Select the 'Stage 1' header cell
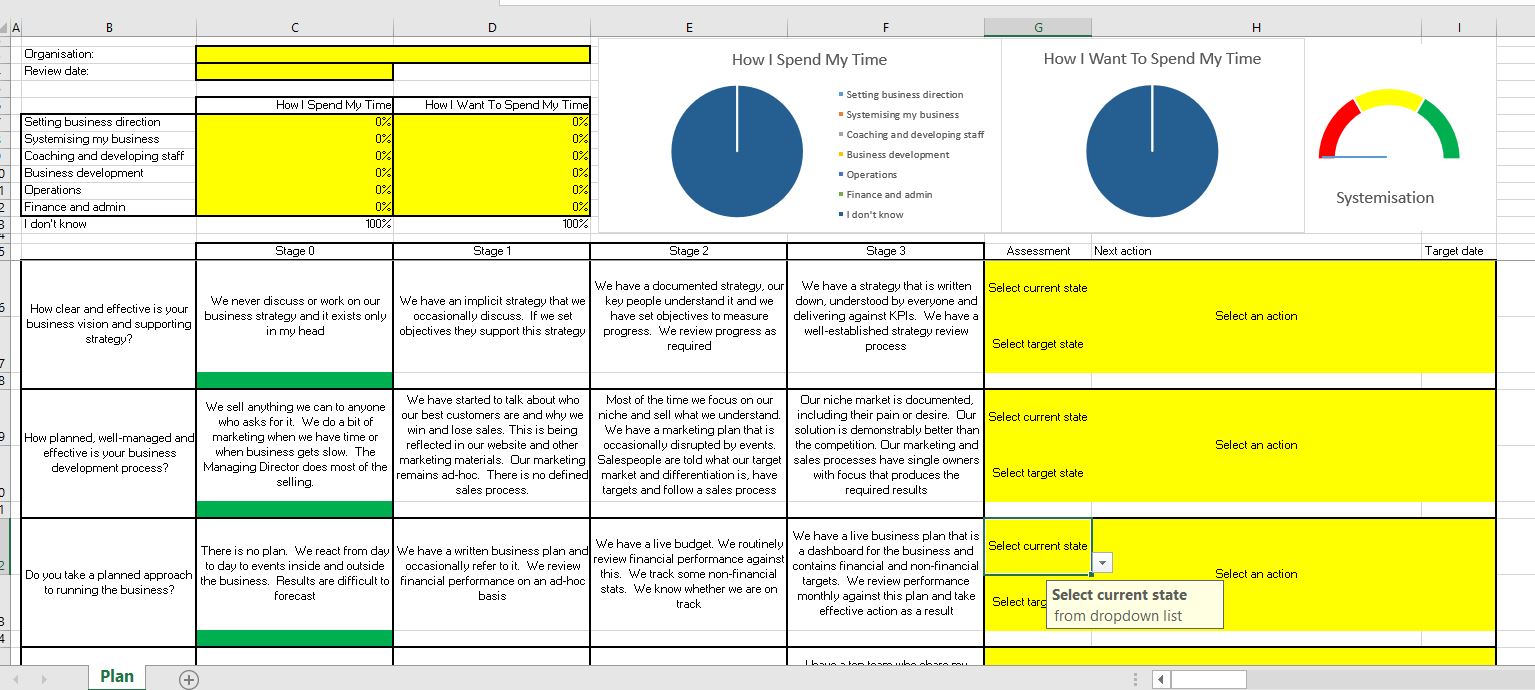 pos(492,251)
